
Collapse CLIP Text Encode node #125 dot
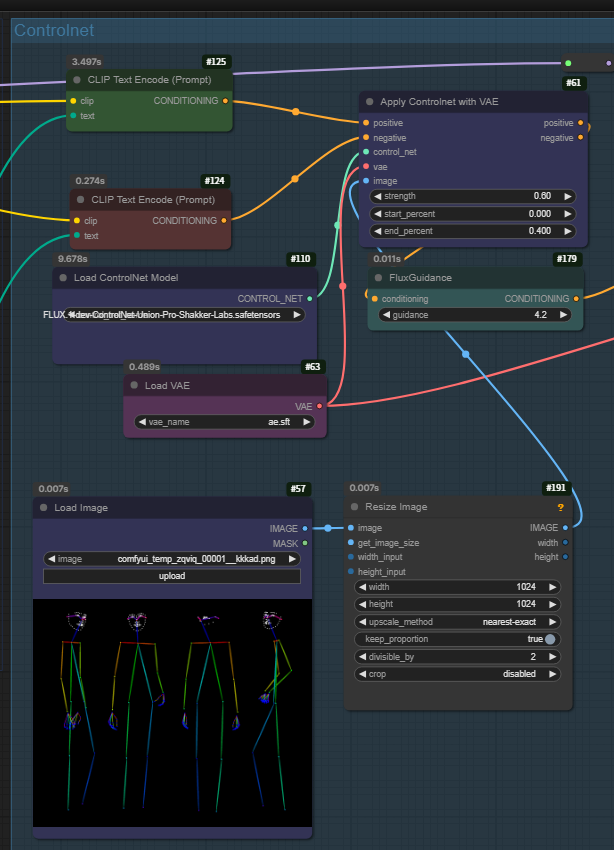(77, 80)
